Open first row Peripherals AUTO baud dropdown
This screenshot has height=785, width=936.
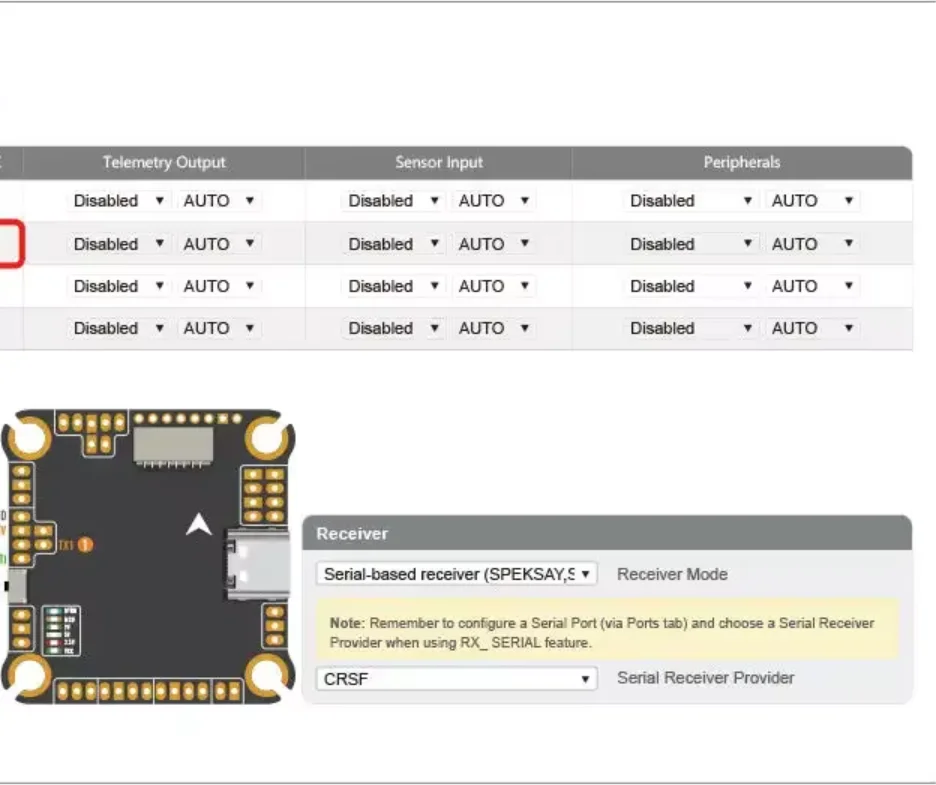pos(813,201)
